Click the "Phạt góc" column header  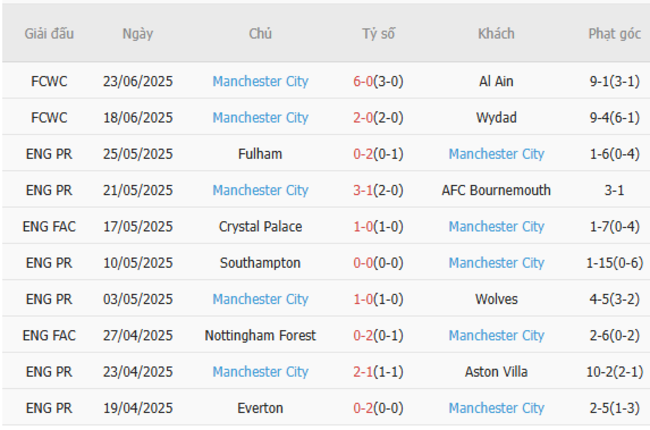(614, 34)
